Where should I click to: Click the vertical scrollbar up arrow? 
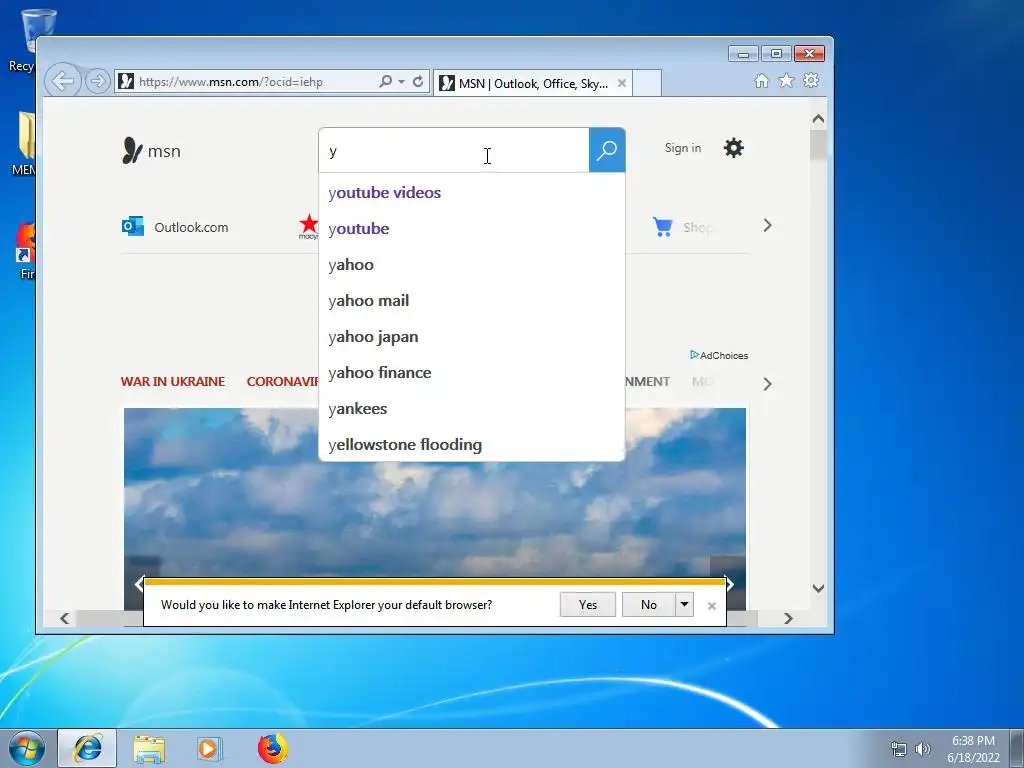(818, 119)
